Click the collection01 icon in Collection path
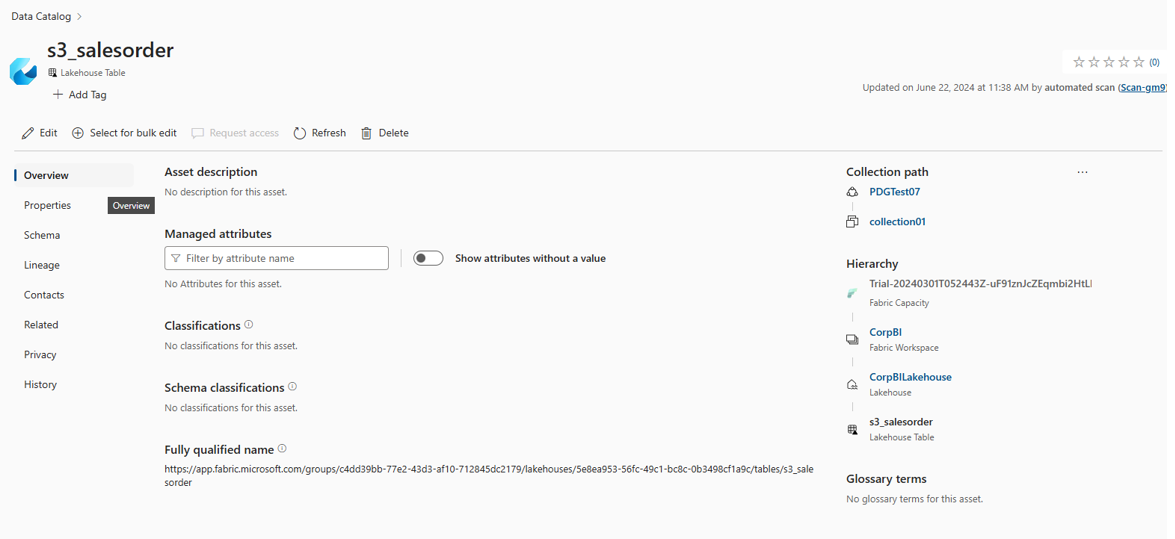Screen dimensions: 1175x539 click(x=851, y=222)
